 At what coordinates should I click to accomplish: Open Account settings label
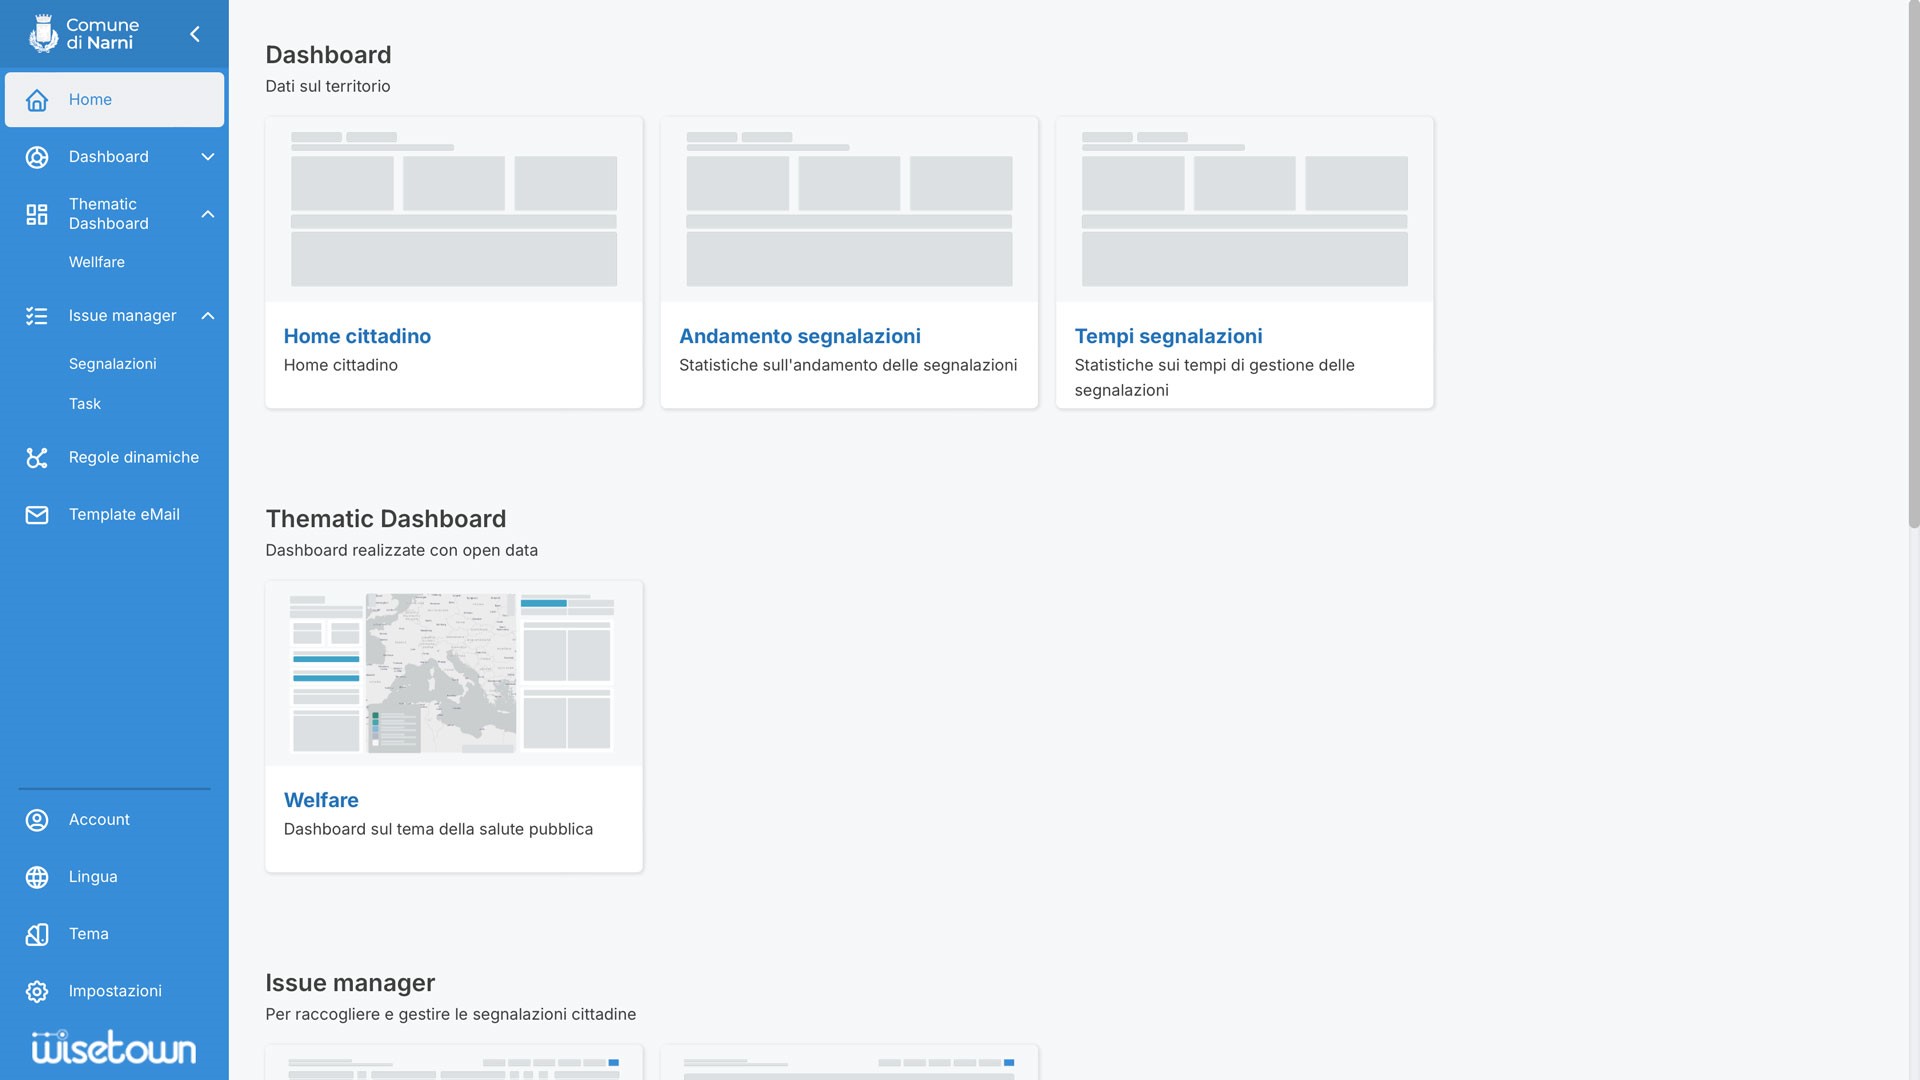click(99, 820)
